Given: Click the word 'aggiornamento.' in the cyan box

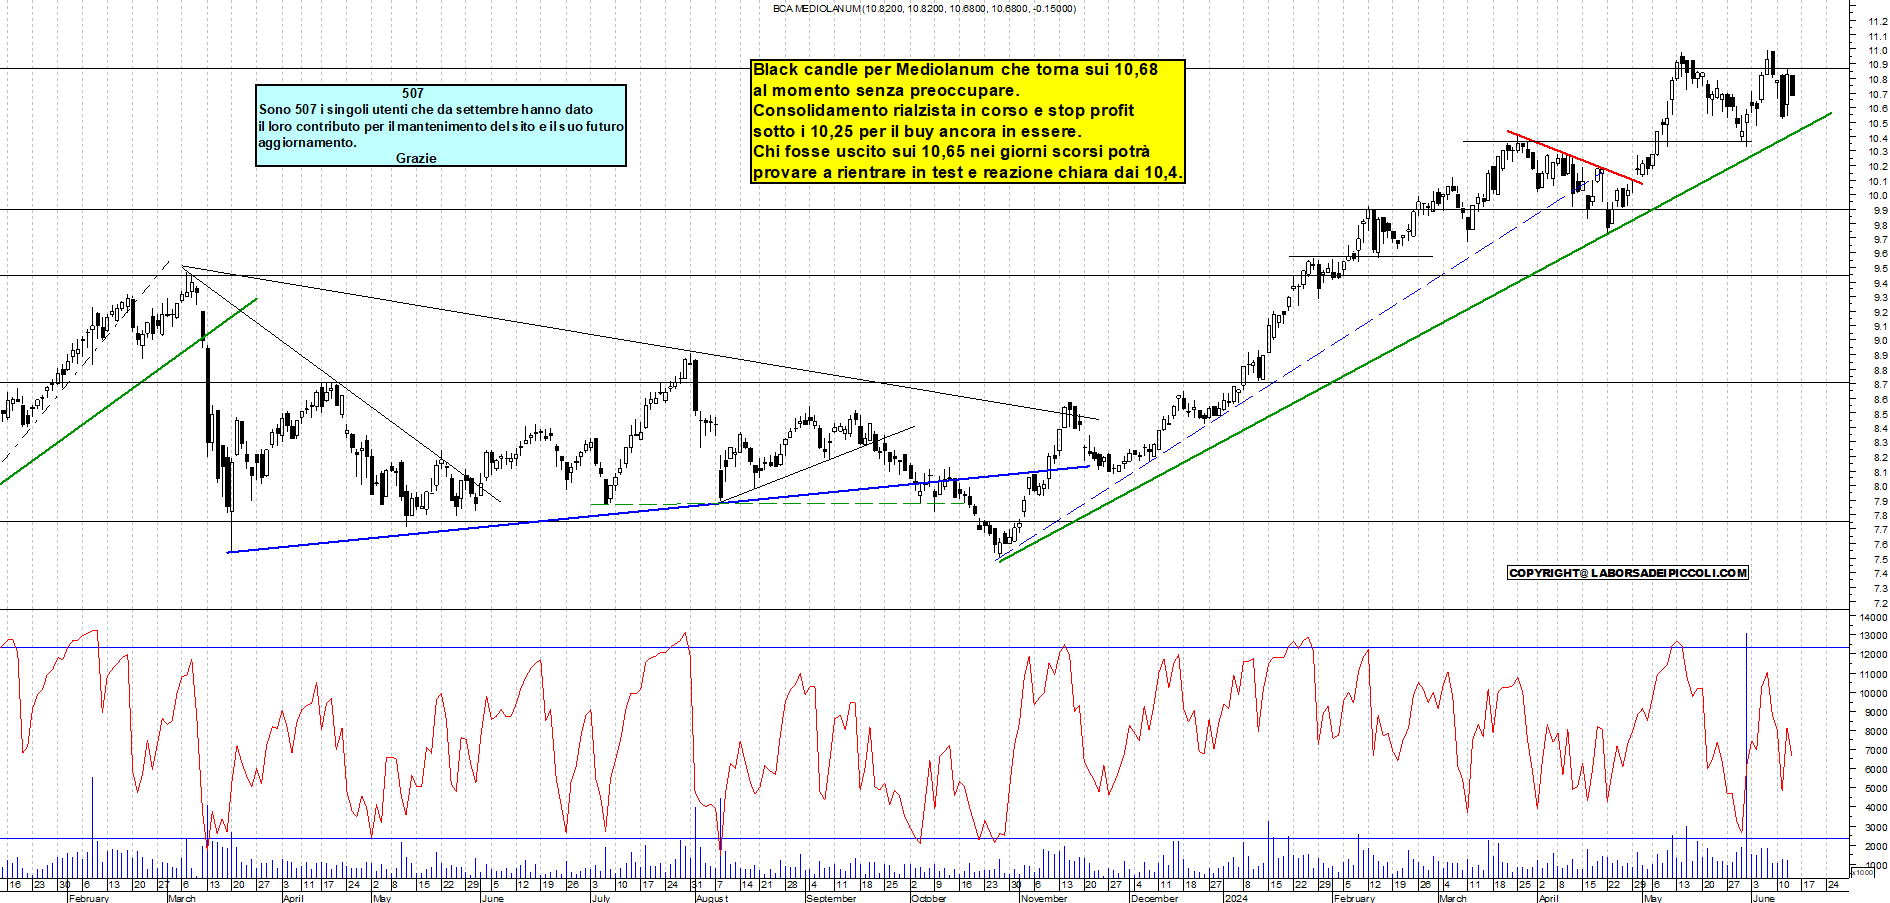Looking at the screenshot, I should 307,142.
